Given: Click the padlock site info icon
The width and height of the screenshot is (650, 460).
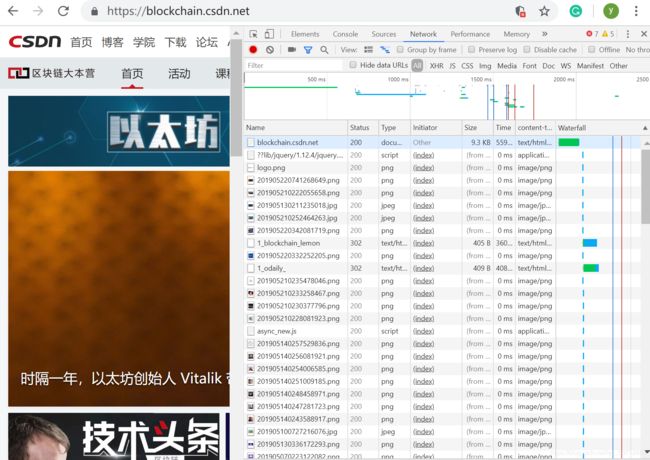Looking at the screenshot, I should click(95, 11).
